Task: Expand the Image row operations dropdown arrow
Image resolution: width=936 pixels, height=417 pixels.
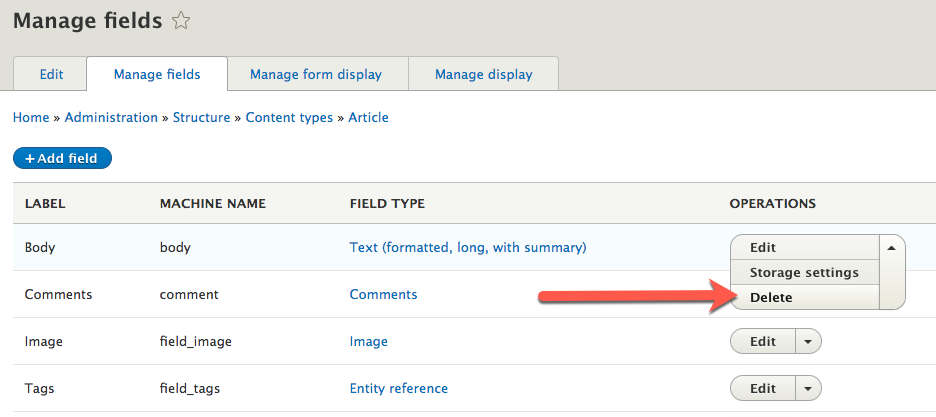Action: 808,341
